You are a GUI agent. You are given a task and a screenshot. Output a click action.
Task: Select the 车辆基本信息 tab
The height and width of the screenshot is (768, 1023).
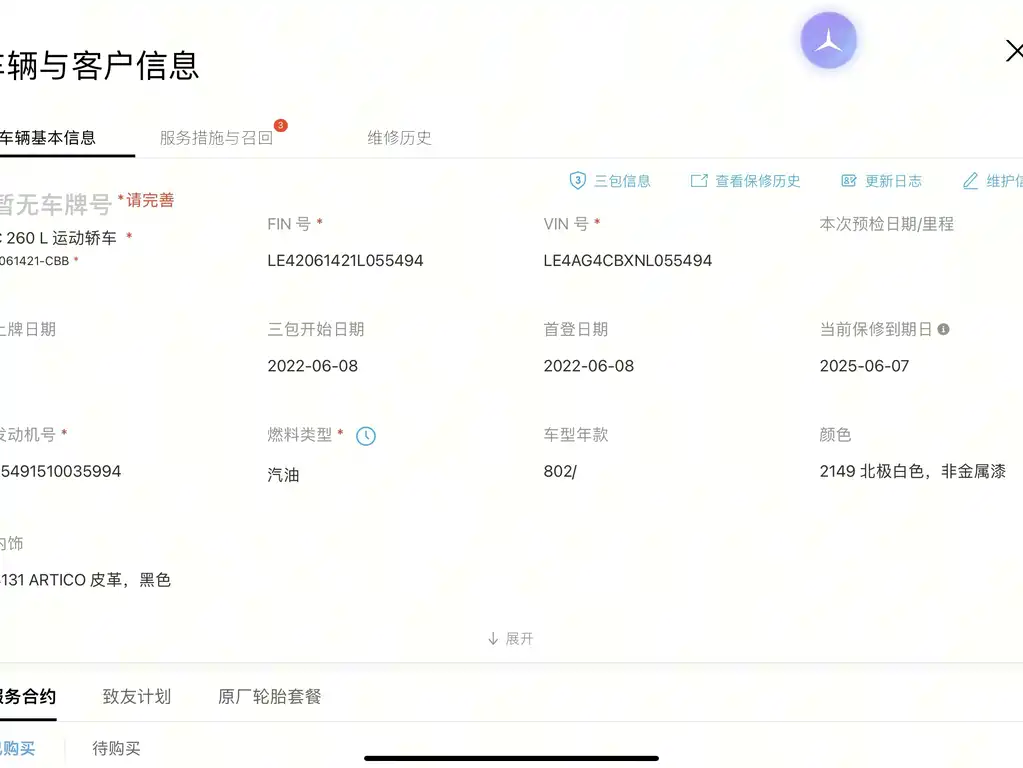click(48, 138)
